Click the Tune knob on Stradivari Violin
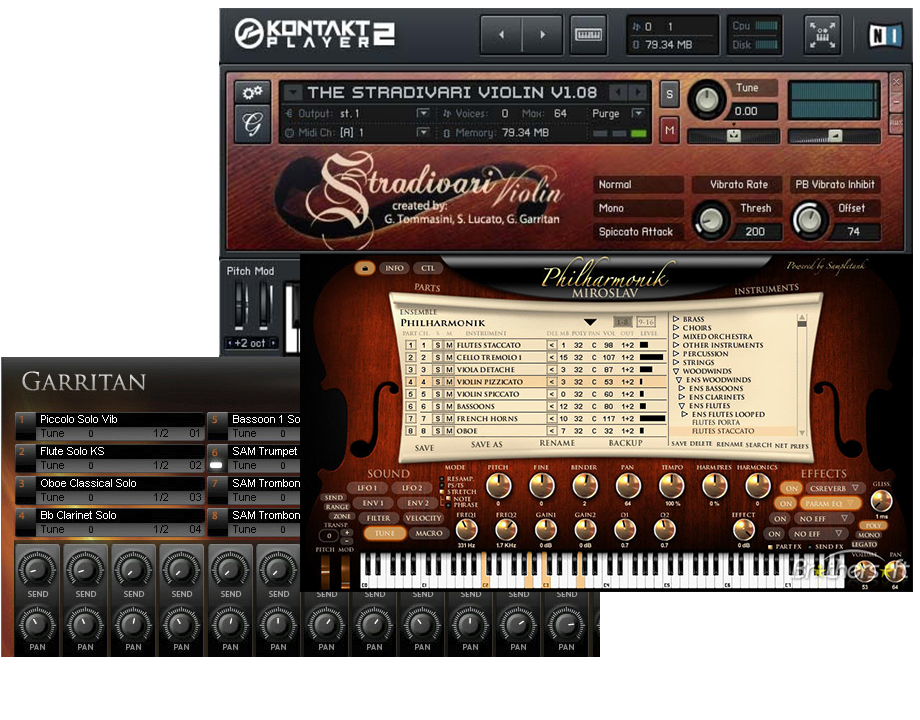Image resolution: width=920 pixels, height=720 pixels. pos(707,99)
